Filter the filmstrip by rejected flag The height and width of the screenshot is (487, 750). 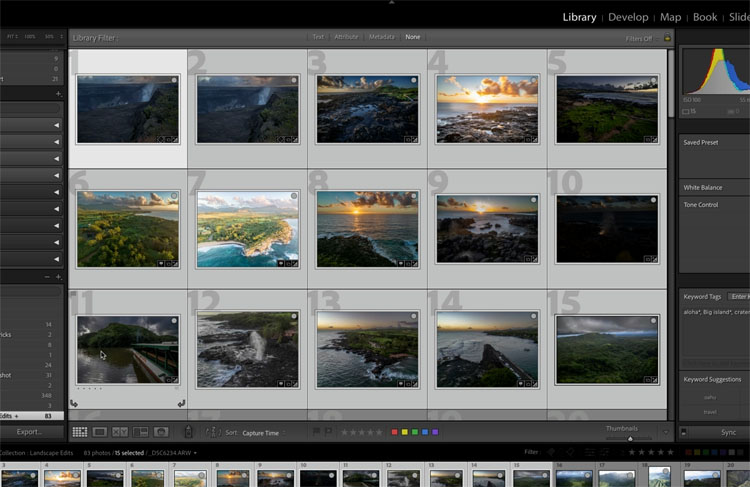point(570,452)
